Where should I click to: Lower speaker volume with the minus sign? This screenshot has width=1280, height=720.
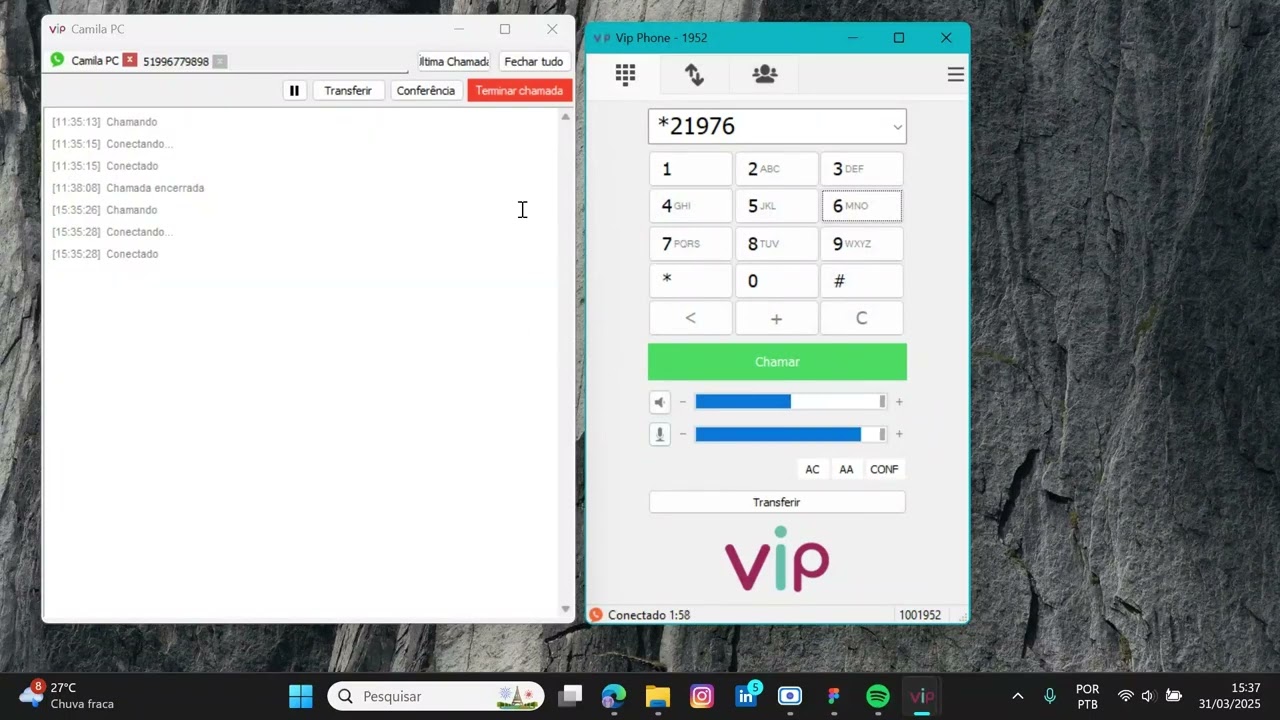pos(683,402)
